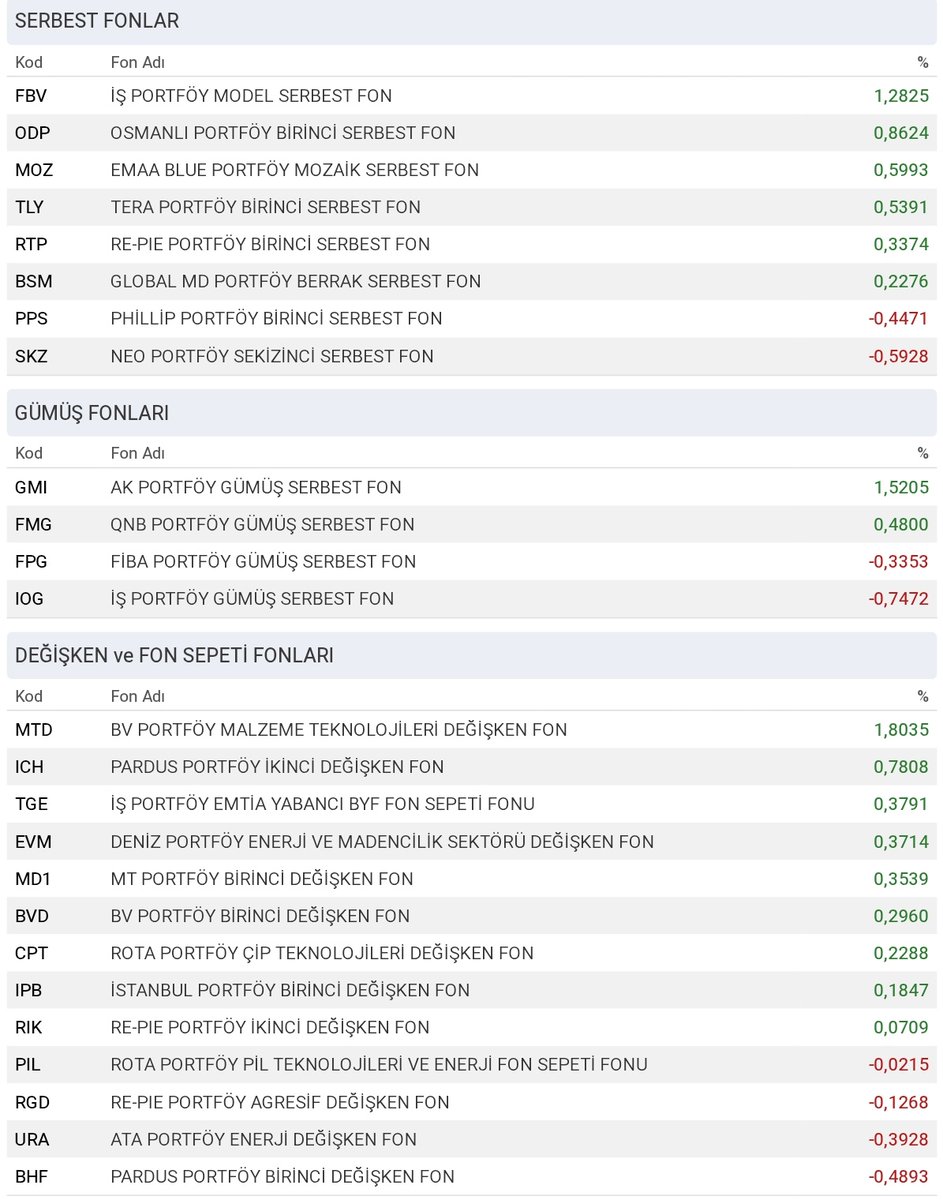This screenshot has height=1200, width=943.
Task: Click the 1,5205 percentage value
Action: click(x=901, y=488)
